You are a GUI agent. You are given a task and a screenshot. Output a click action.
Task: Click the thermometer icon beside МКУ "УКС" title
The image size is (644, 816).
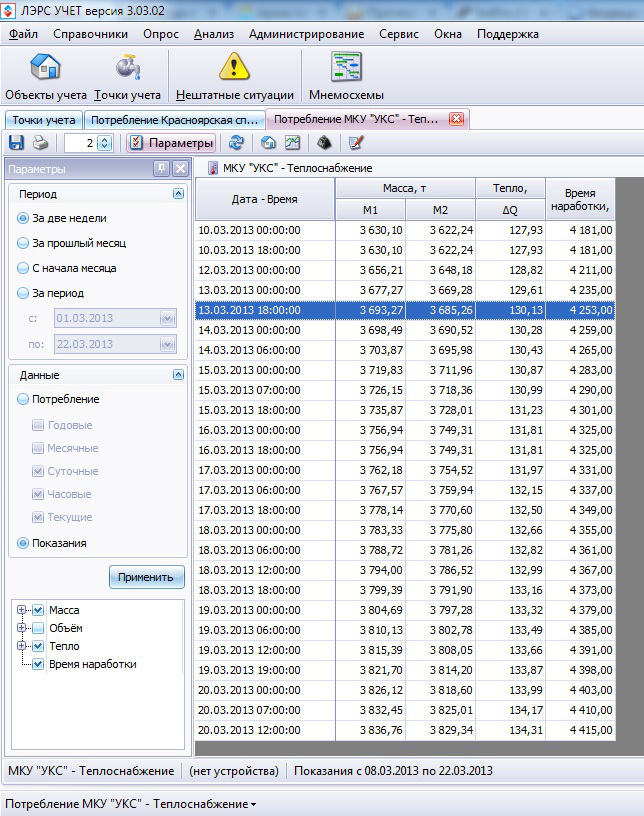[x=212, y=168]
